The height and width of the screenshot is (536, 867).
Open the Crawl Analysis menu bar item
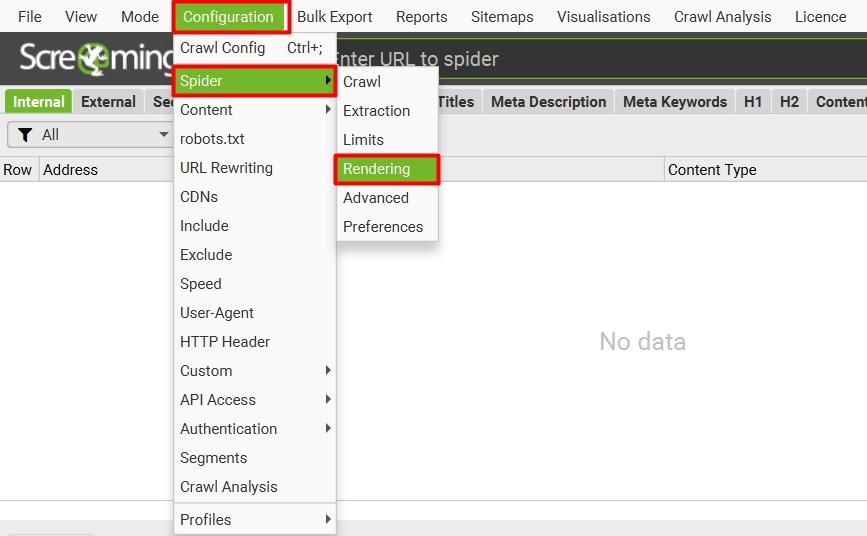[x=722, y=17]
